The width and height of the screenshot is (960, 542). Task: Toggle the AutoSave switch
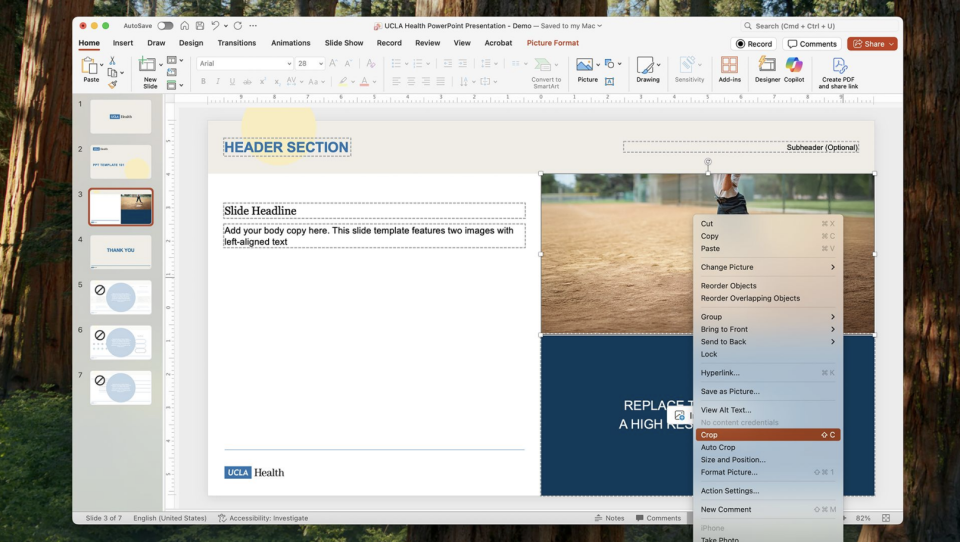click(x=165, y=26)
